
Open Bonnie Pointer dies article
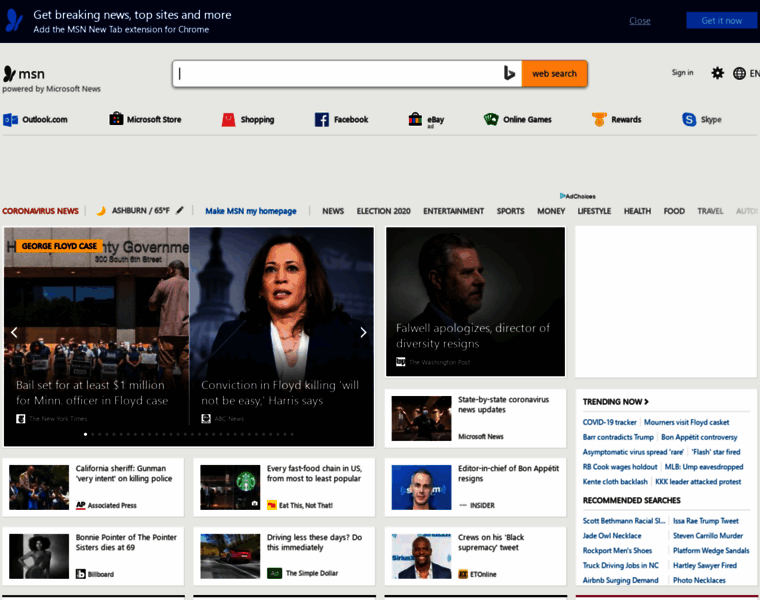[x=93, y=556]
